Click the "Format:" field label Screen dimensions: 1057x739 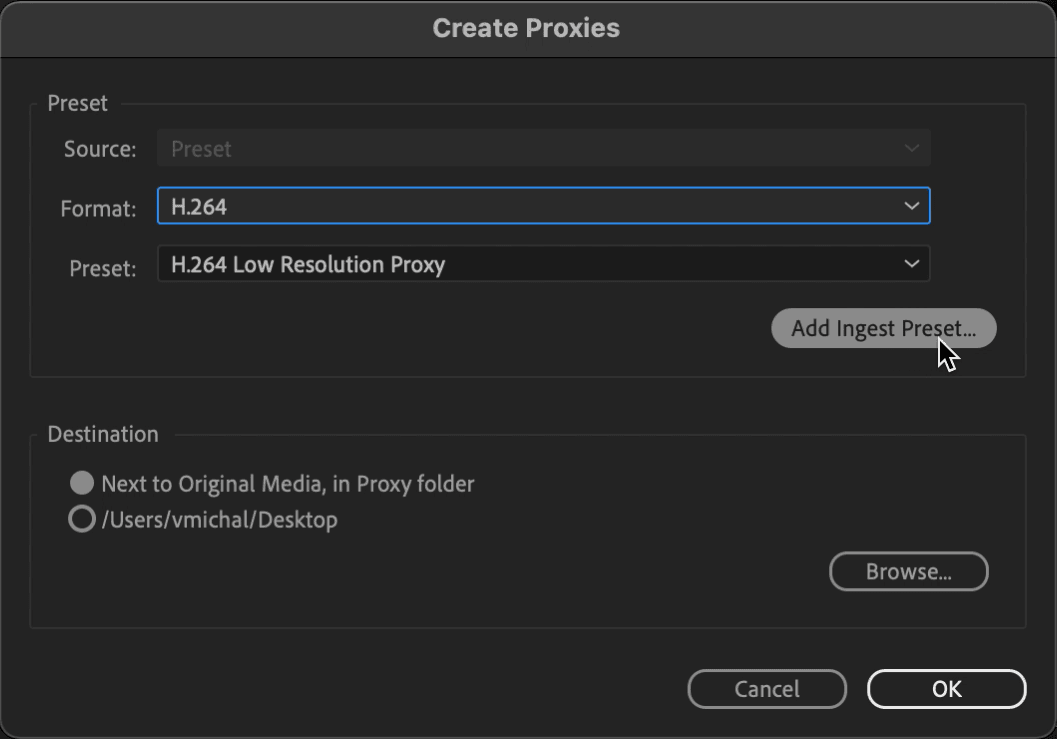click(98, 208)
